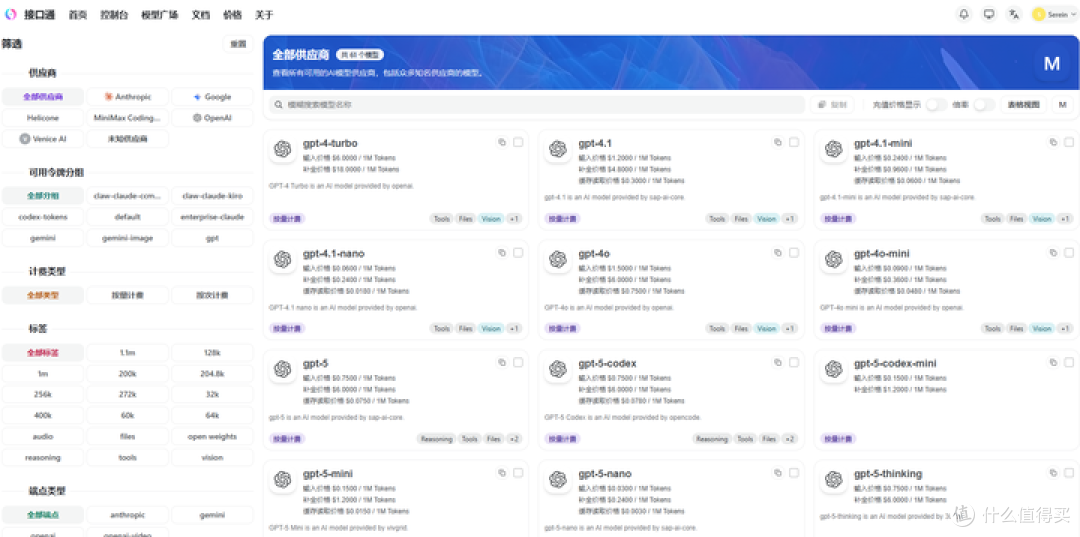Open the language translate icon

point(1014,14)
